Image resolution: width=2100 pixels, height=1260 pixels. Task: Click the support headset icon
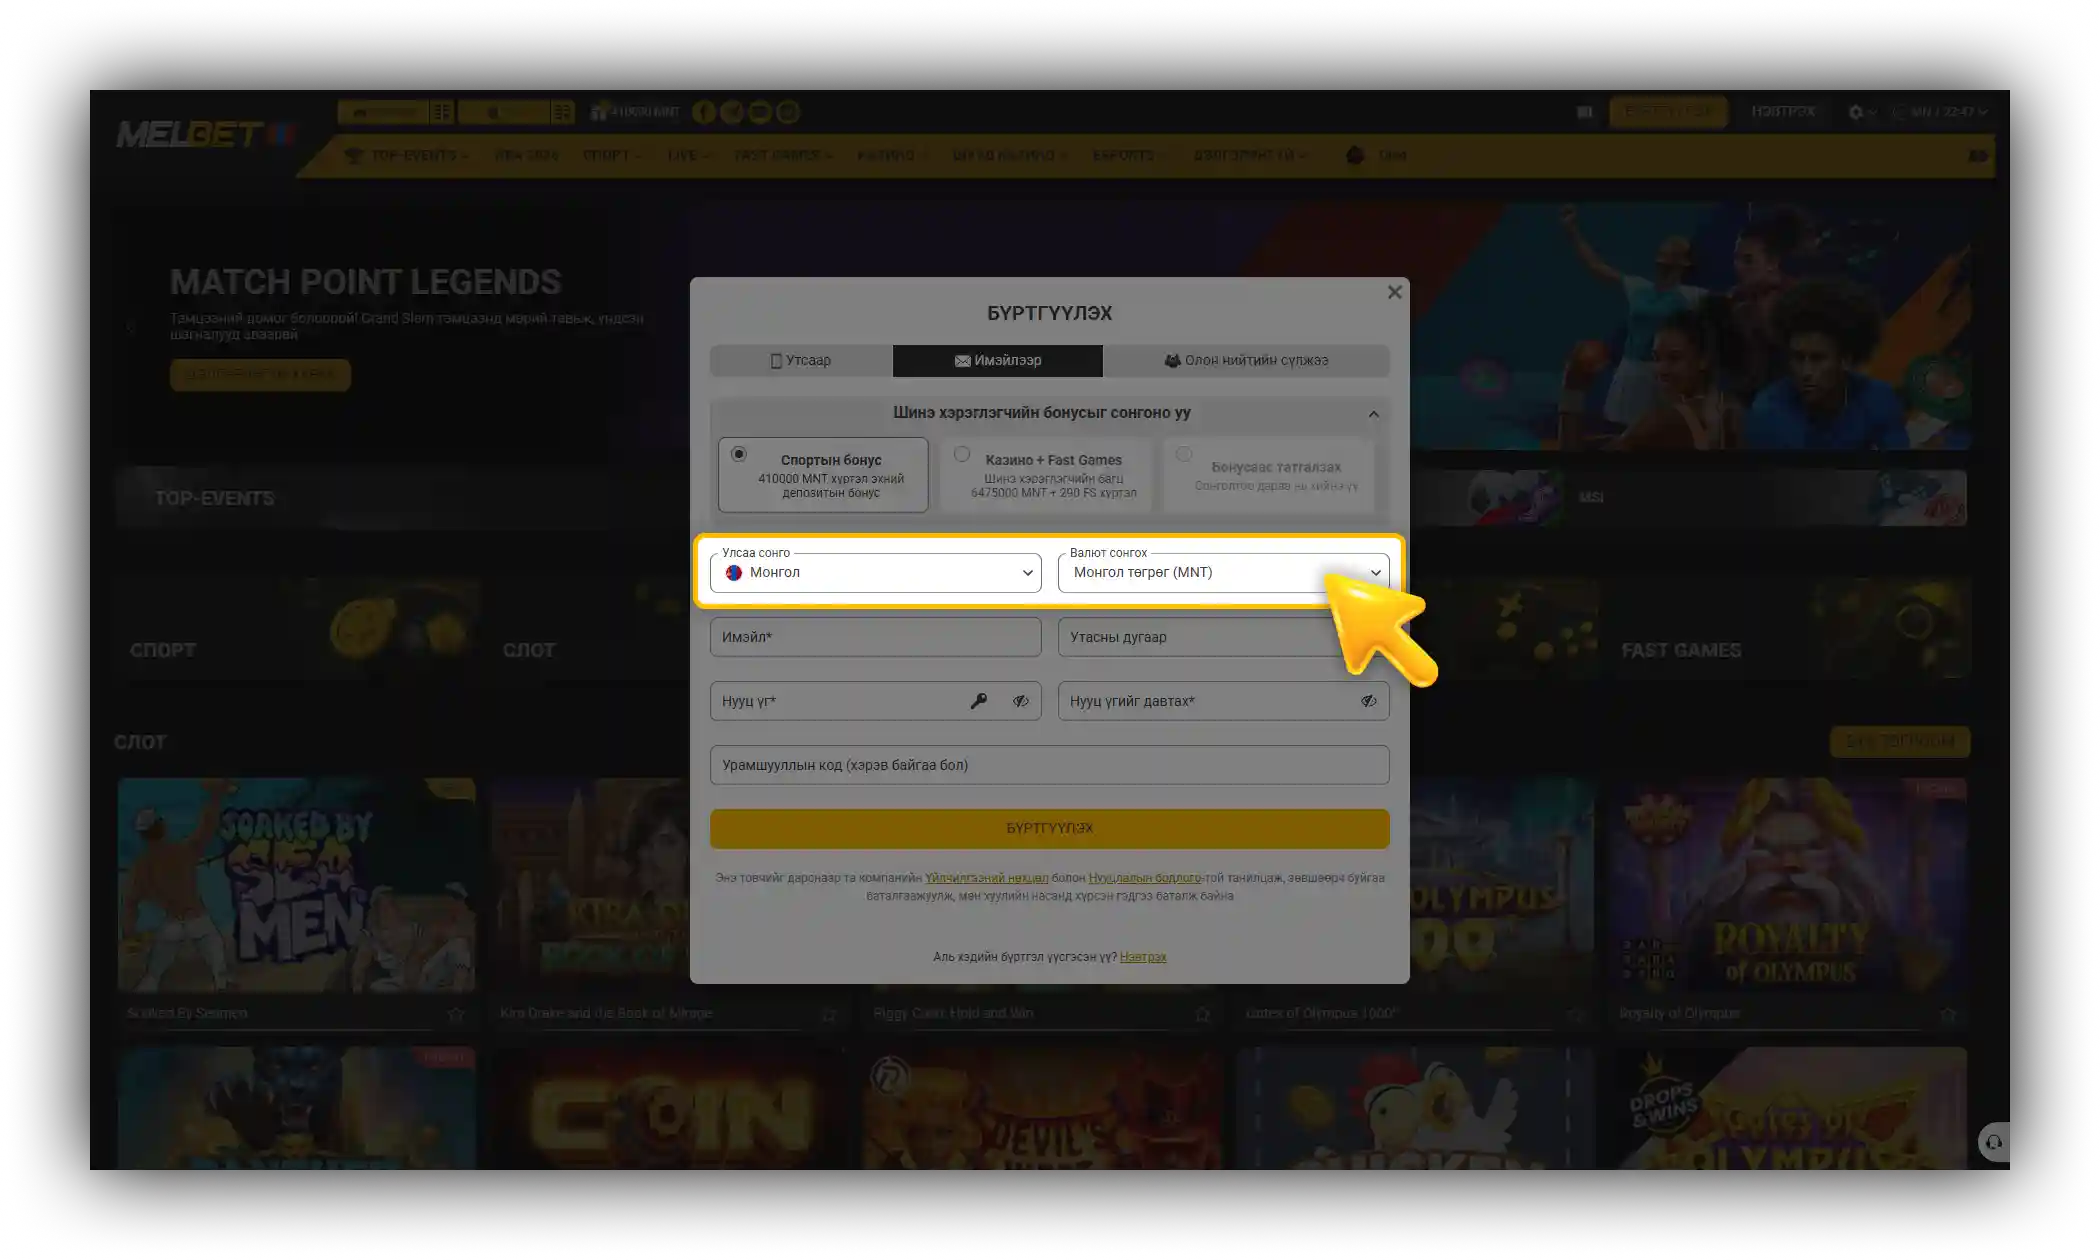click(x=1993, y=1142)
